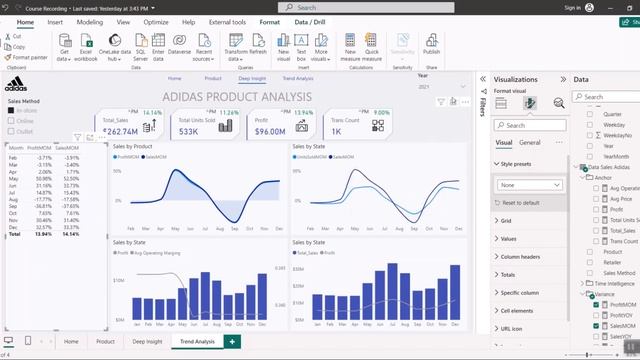
Task: Open Recent sources list
Action: click(203, 47)
